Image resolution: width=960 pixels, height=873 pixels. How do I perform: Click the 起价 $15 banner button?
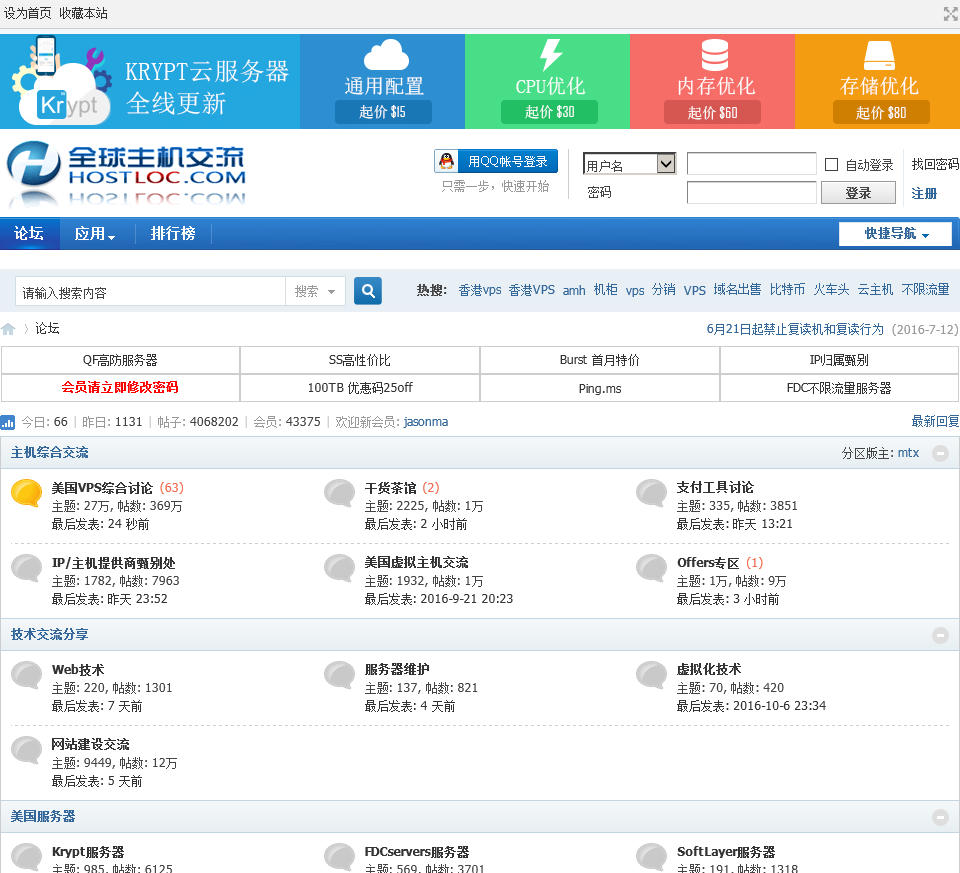point(383,112)
